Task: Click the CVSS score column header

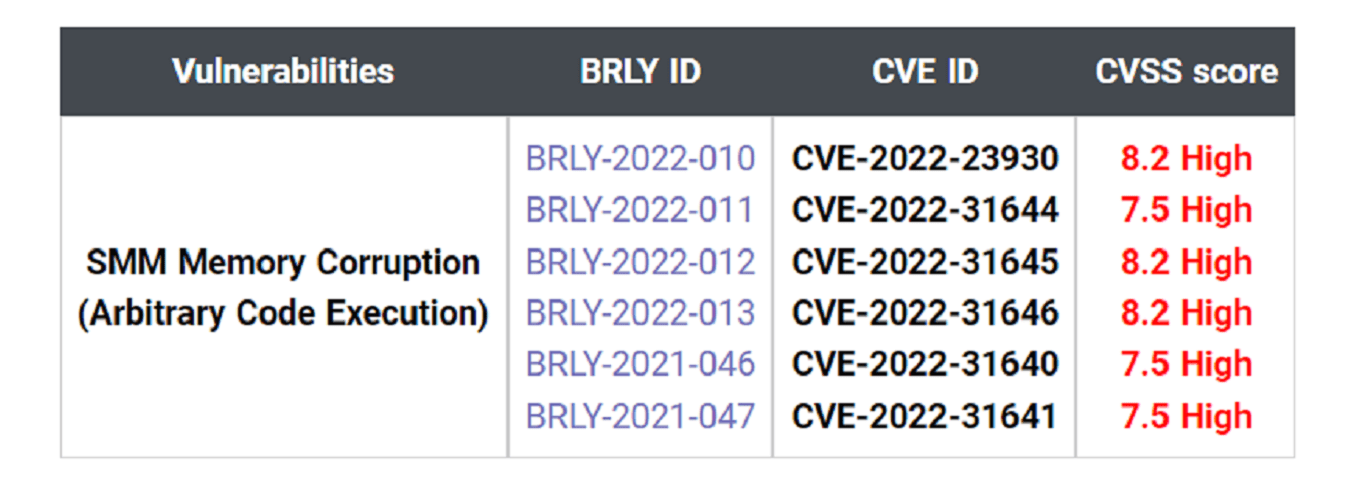Action: [x=1186, y=72]
